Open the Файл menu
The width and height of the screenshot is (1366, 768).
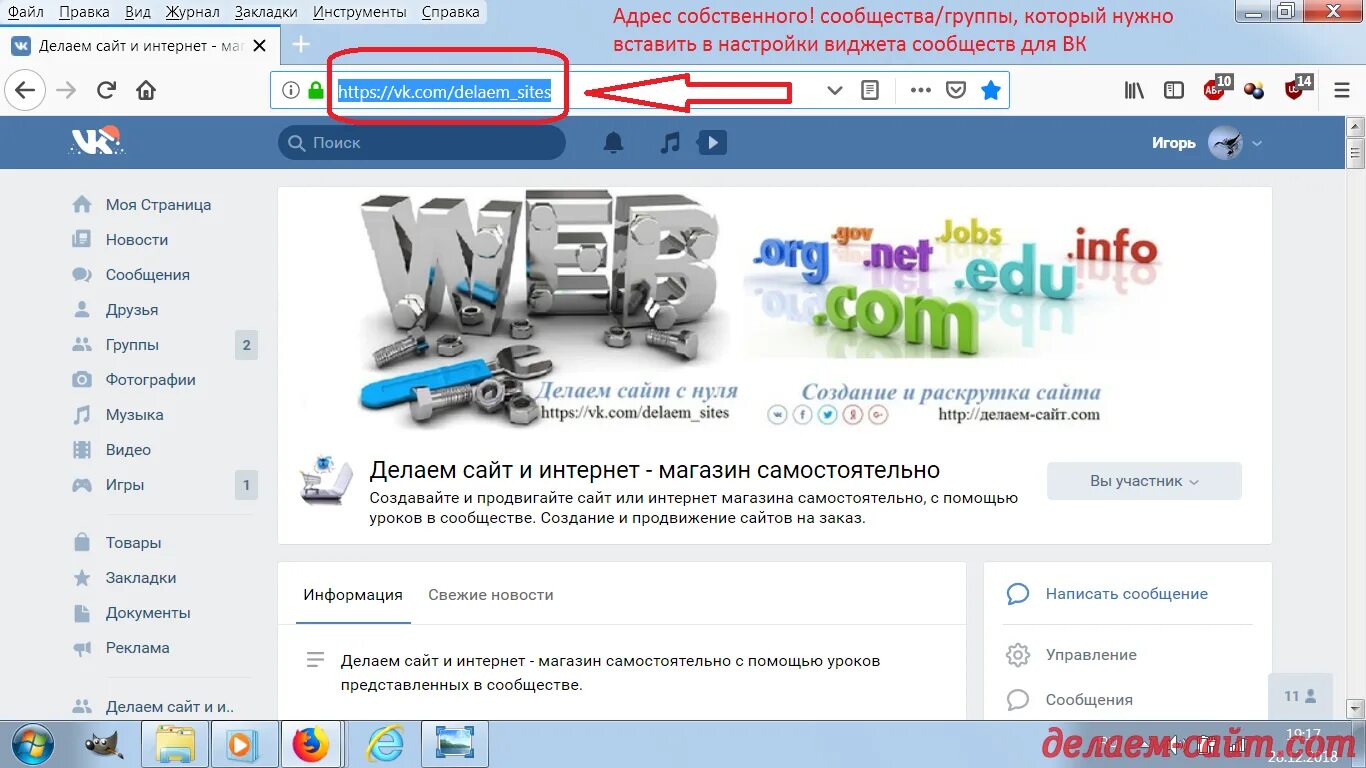point(26,12)
